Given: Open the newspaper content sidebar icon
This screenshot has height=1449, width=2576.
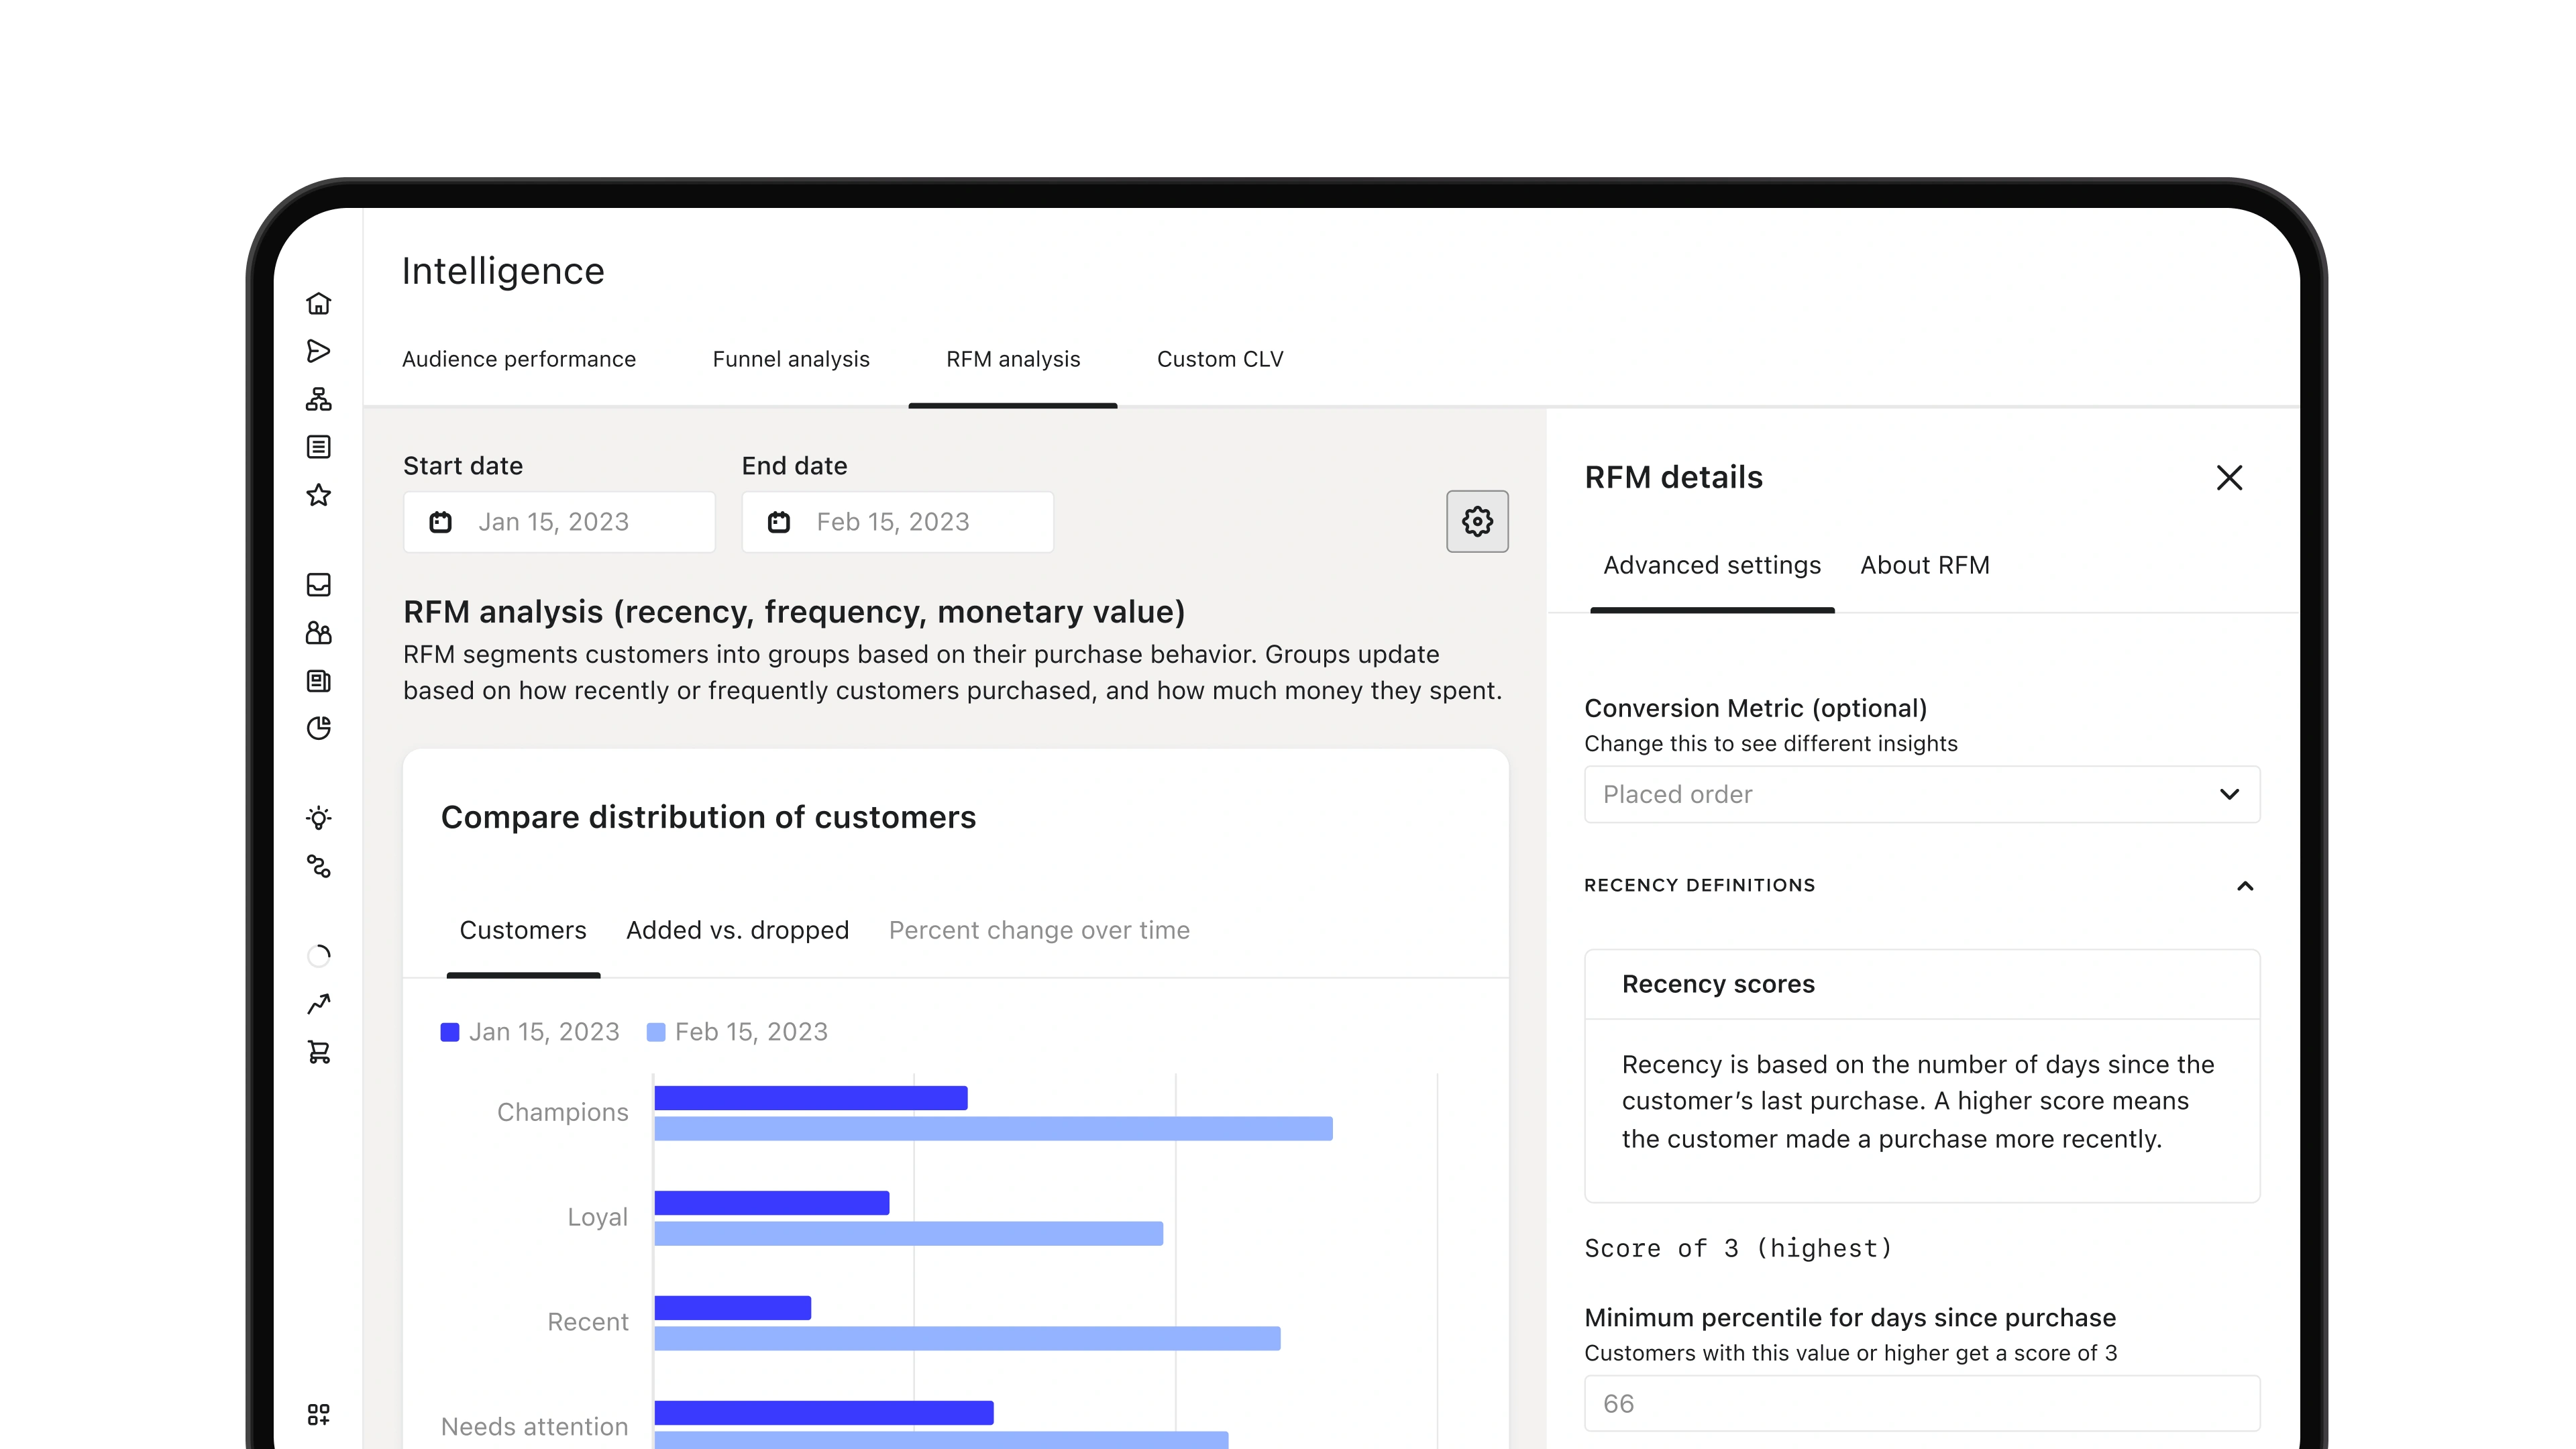Looking at the screenshot, I should [318, 681].
